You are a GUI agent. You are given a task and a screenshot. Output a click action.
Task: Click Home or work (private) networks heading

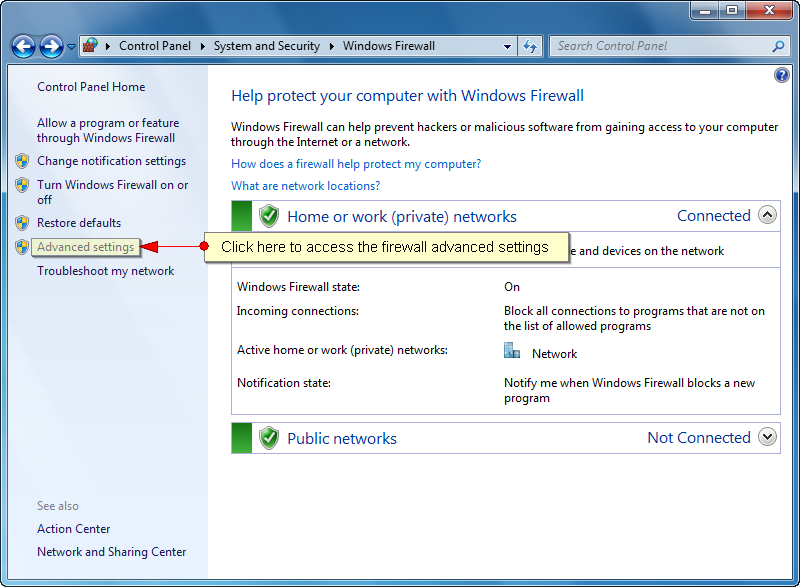click(x=402, y=217)
